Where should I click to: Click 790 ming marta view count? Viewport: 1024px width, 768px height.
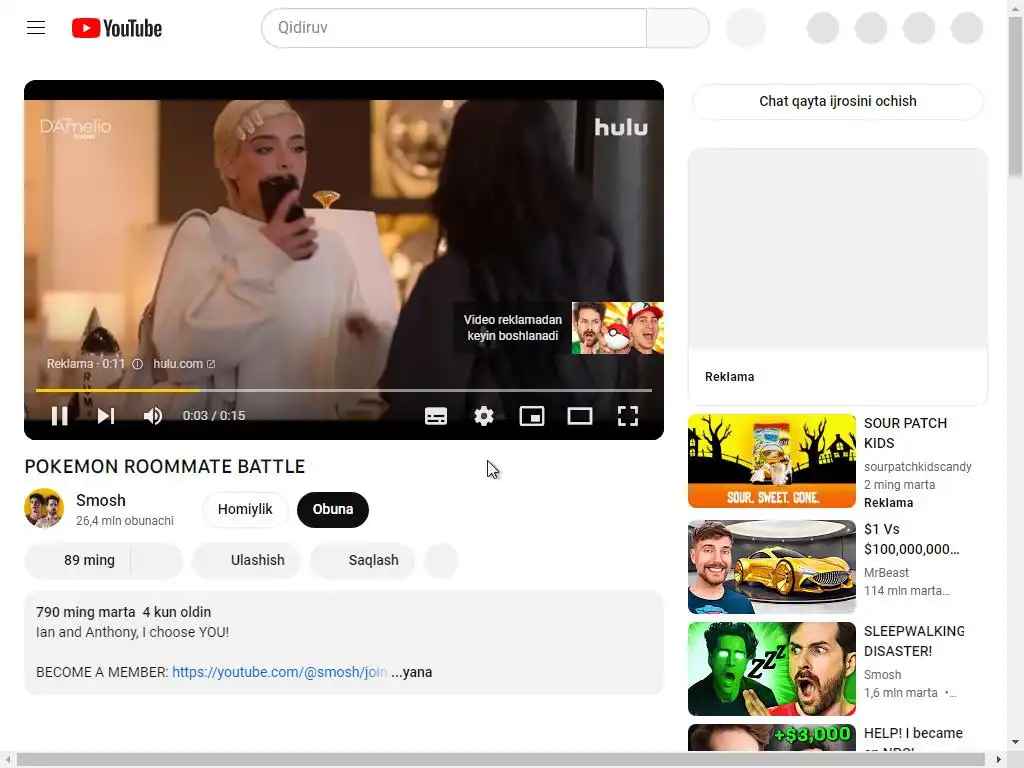pyautogui.click(x=86, y=613)
